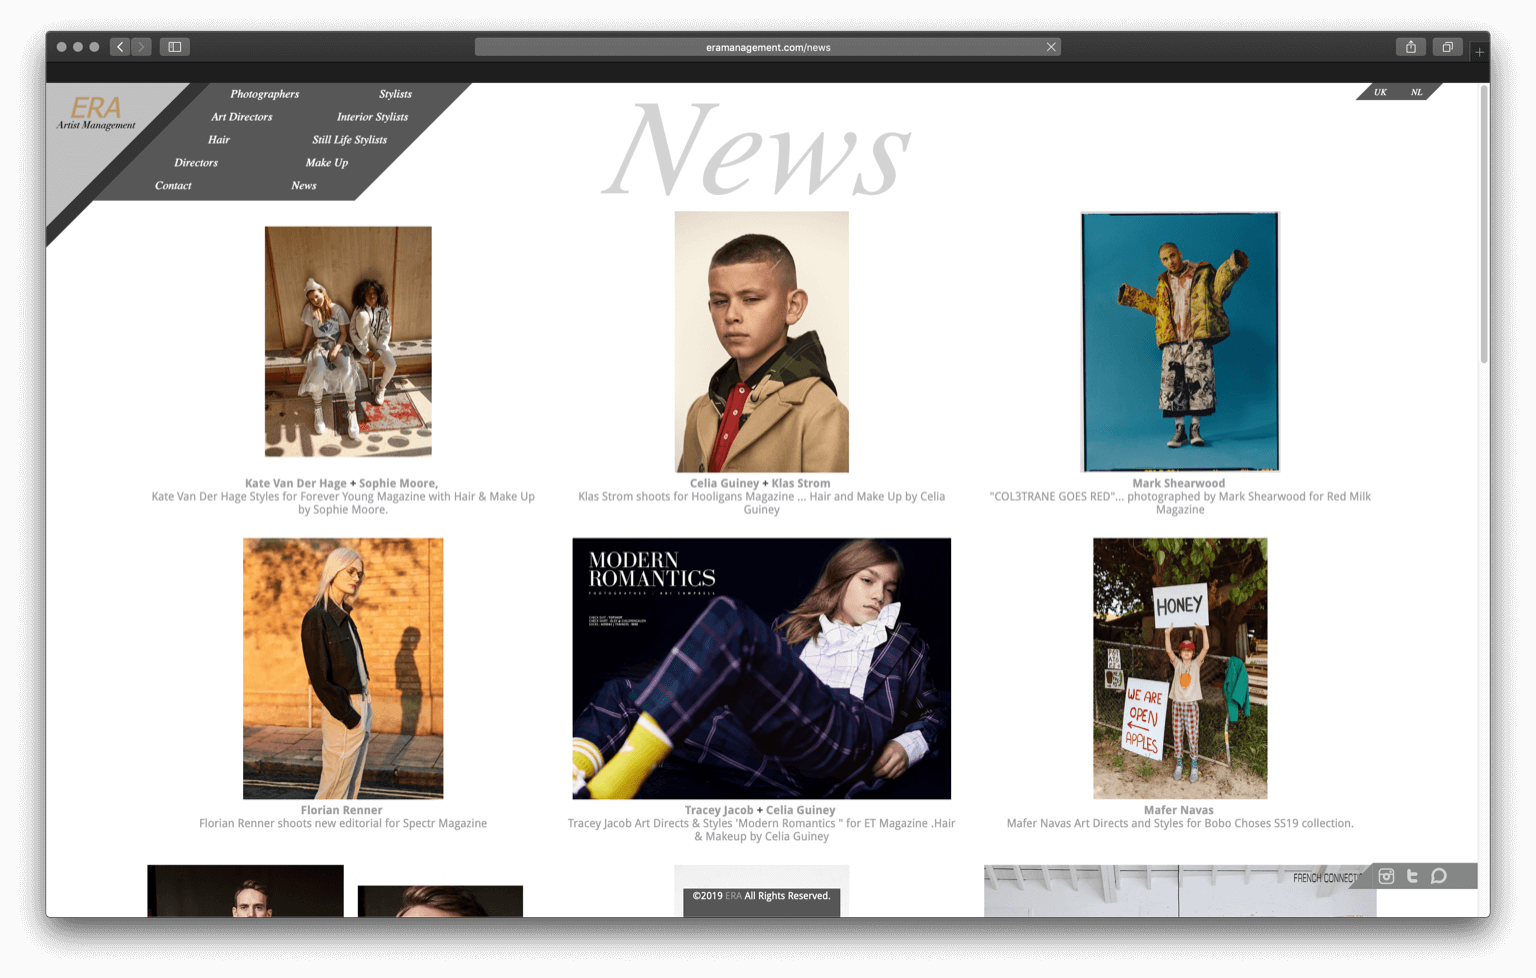The width and height of the screenshot is (1536, 978).
Task: Open the Instagram icon link
Action: click(x=1386, y=876)
